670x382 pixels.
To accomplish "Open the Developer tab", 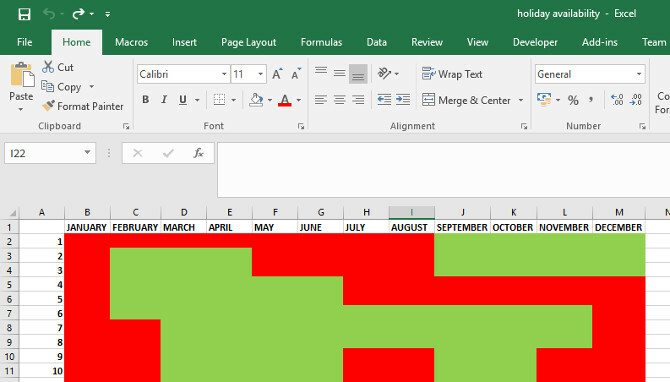I will 535,42.
